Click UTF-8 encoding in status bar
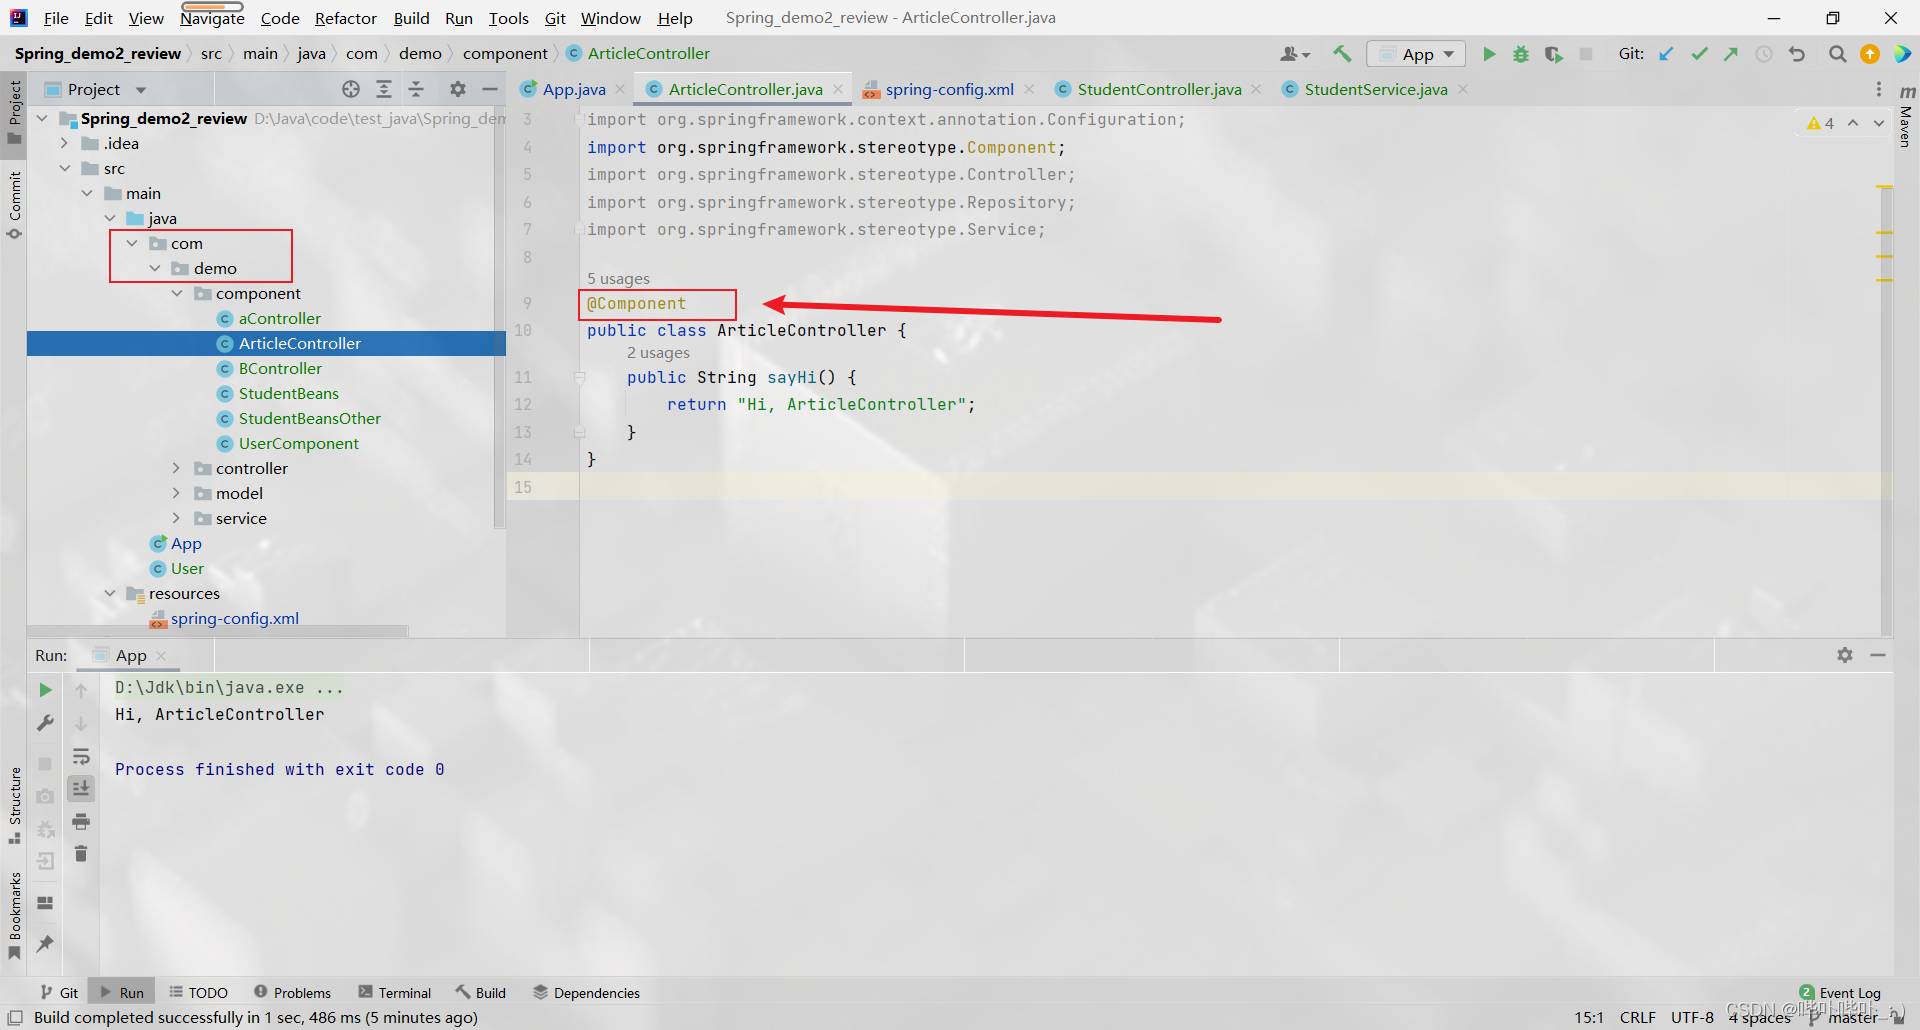Viewport: 1920px width, 1030px height. pos(1692,1017)
